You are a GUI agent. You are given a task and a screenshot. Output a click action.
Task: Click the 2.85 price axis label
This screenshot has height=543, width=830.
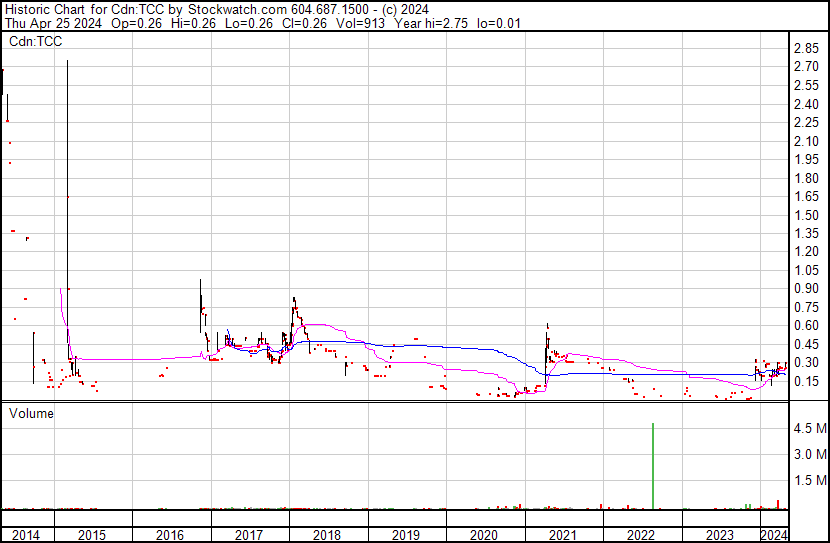[x=806, y=49]
